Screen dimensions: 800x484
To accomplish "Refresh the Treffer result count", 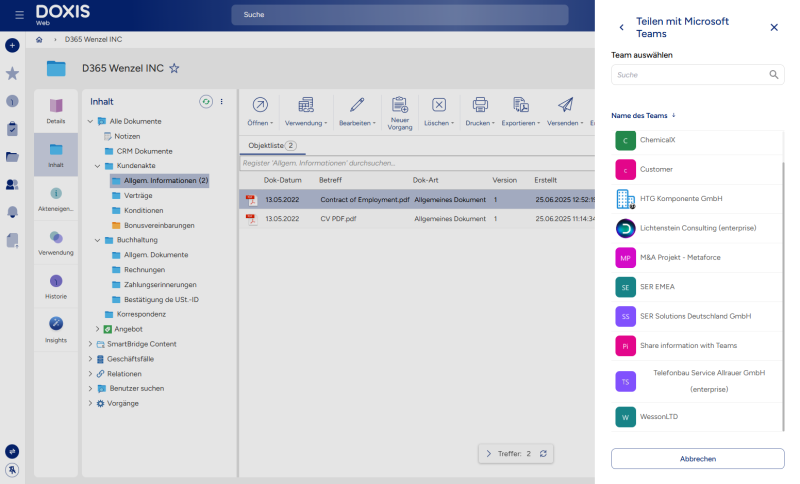I will pyautogui.click(x=543, y=453).
